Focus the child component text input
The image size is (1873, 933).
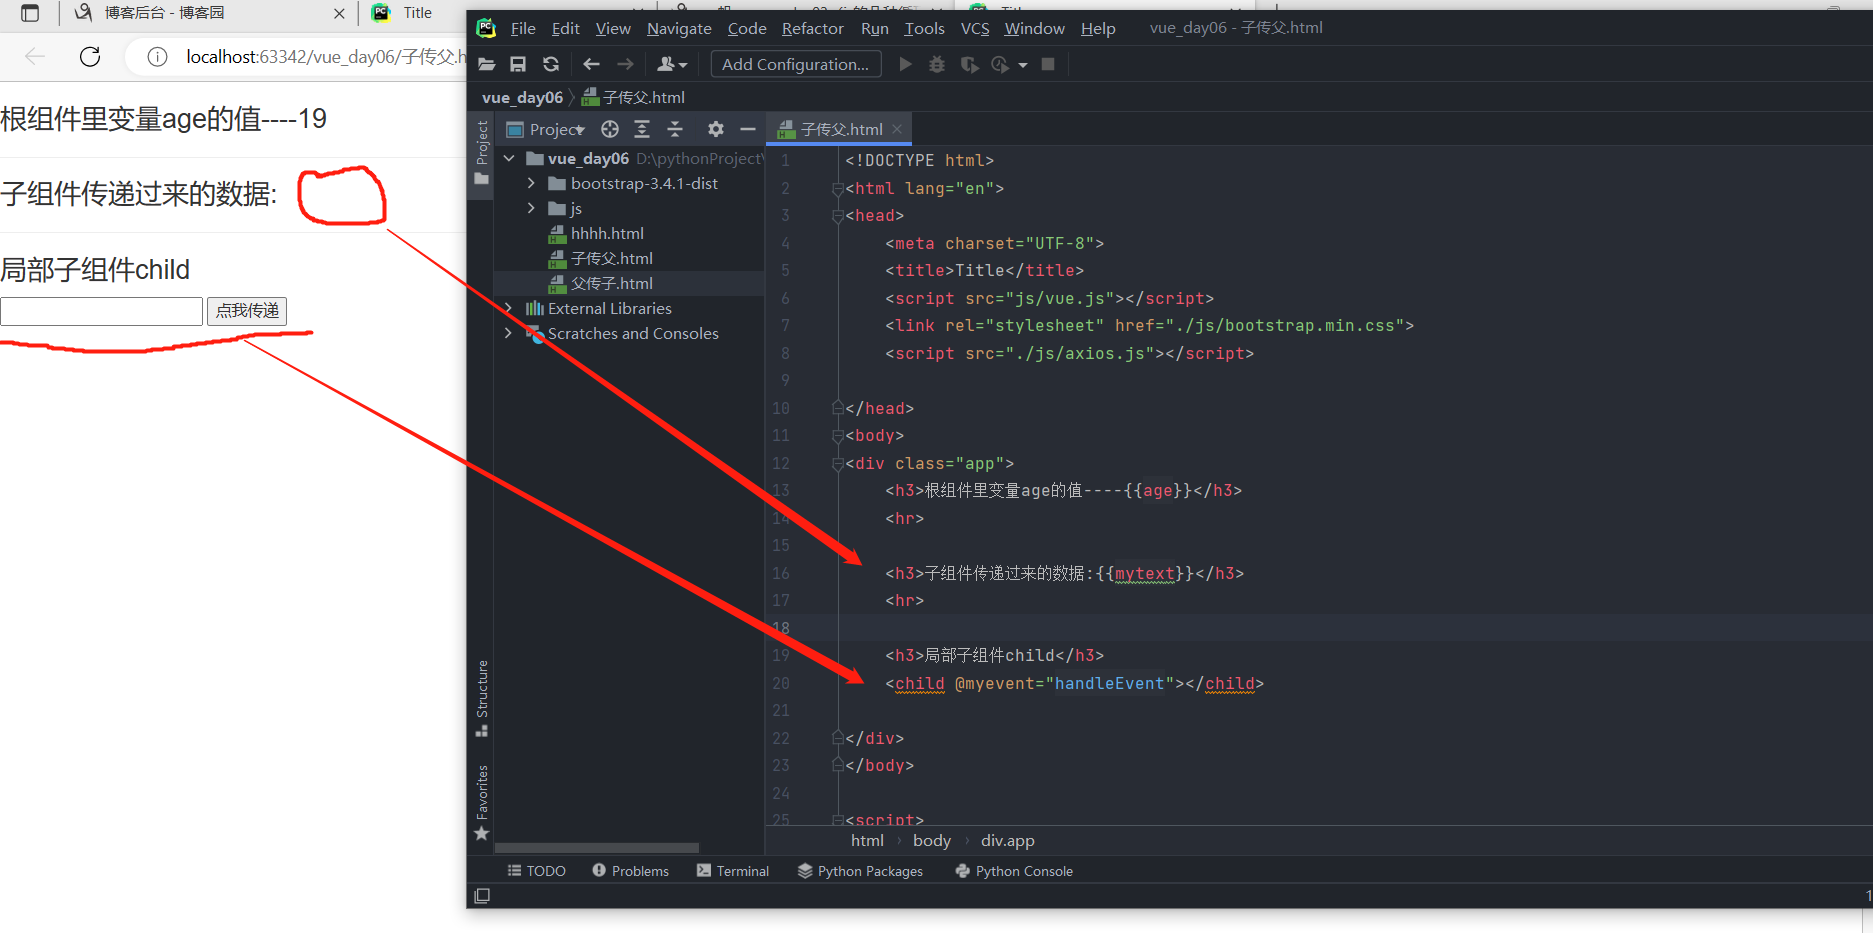[x=102, y=311]
